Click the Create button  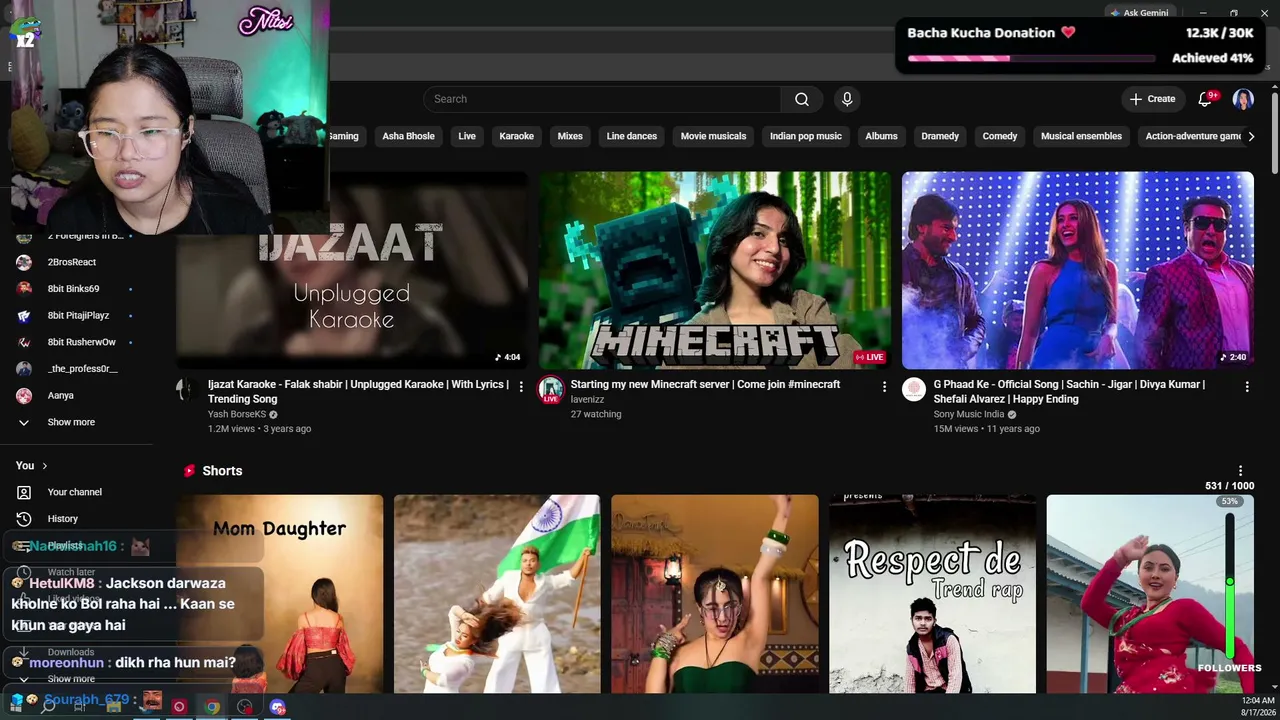(x=1153, y=99)
